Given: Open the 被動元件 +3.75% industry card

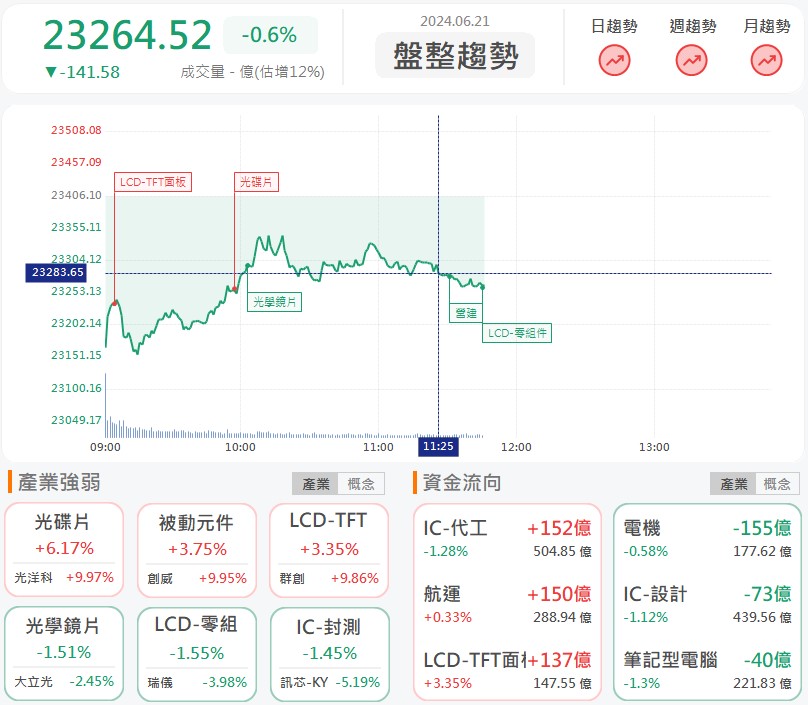Looking at the screenshot, I should tap(197, 550).
